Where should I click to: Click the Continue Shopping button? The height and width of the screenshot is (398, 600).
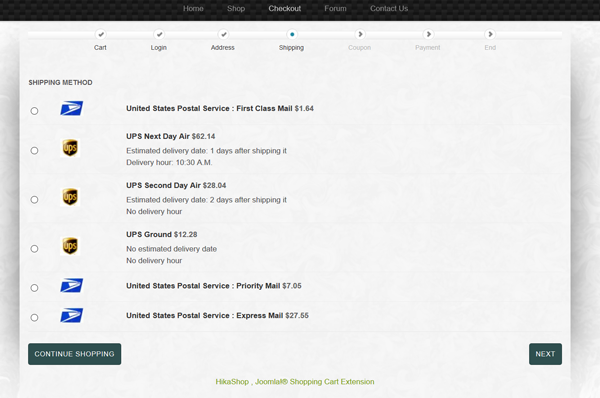75,354
